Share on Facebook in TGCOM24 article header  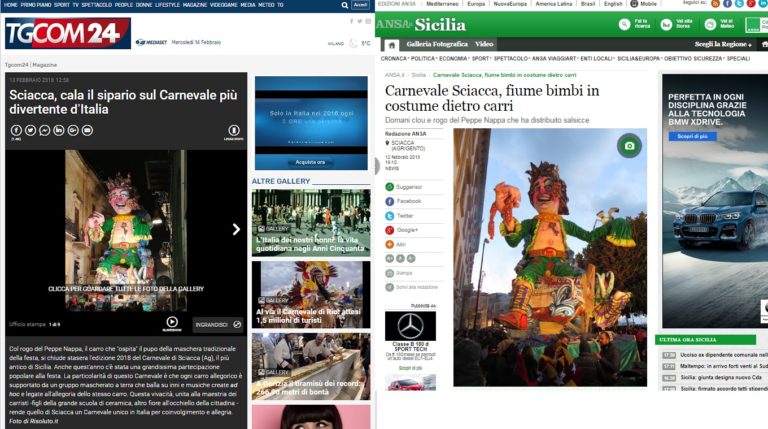16,130
